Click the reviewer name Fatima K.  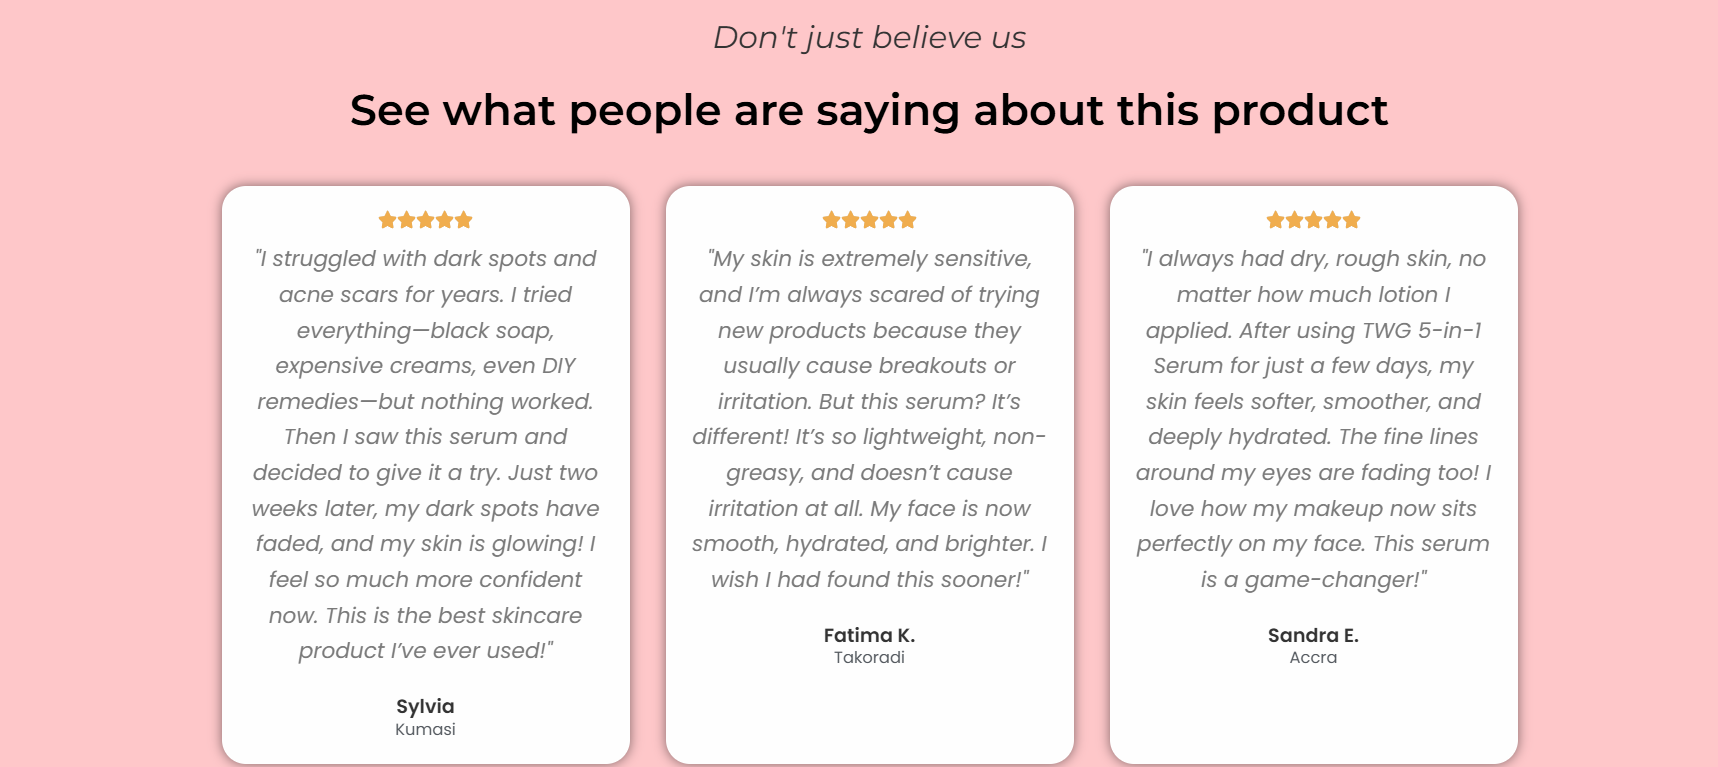click(869, 635)
